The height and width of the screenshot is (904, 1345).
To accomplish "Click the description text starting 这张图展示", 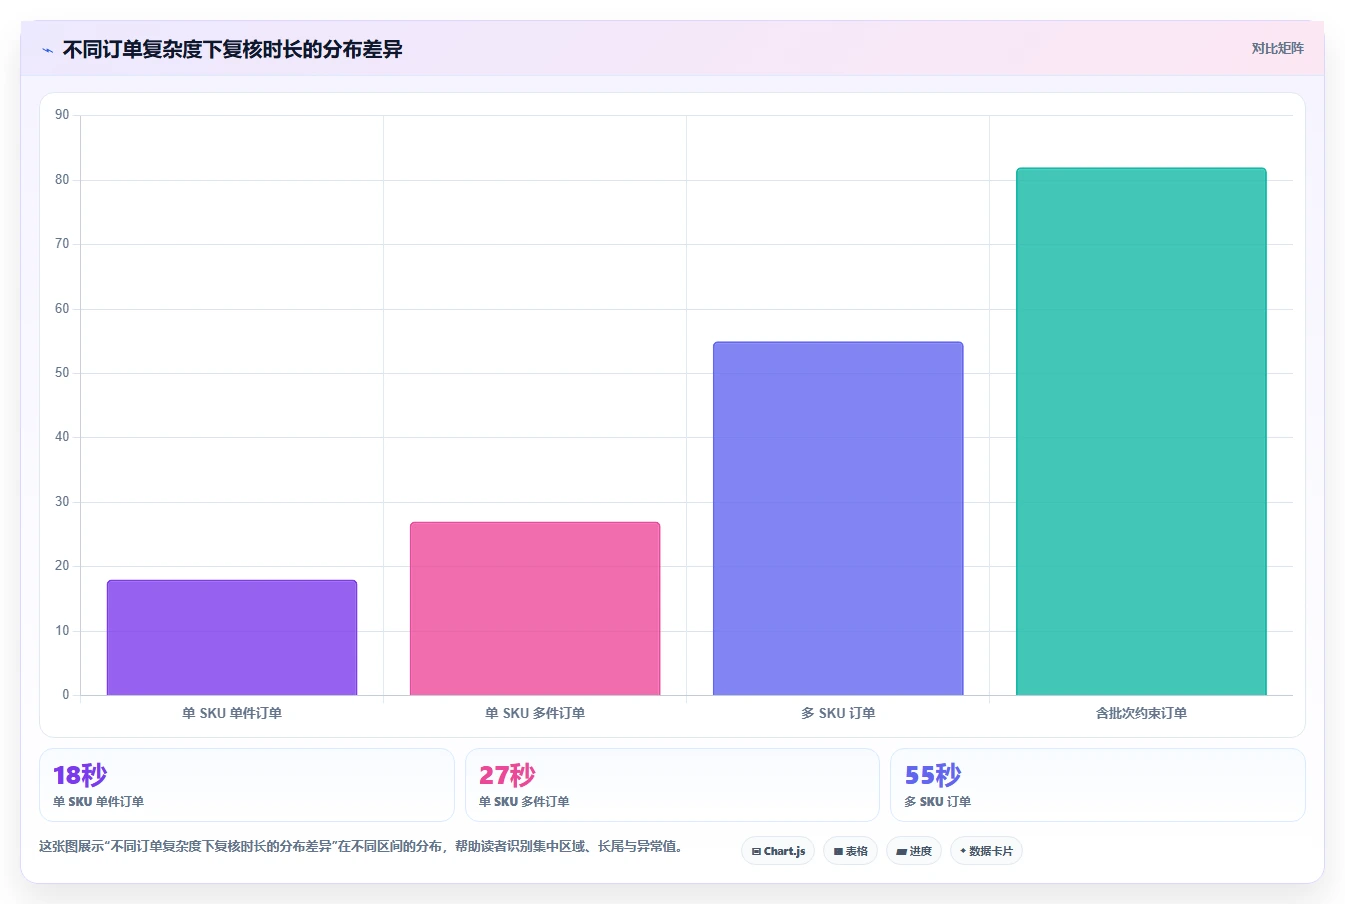I will pos(362,846).
